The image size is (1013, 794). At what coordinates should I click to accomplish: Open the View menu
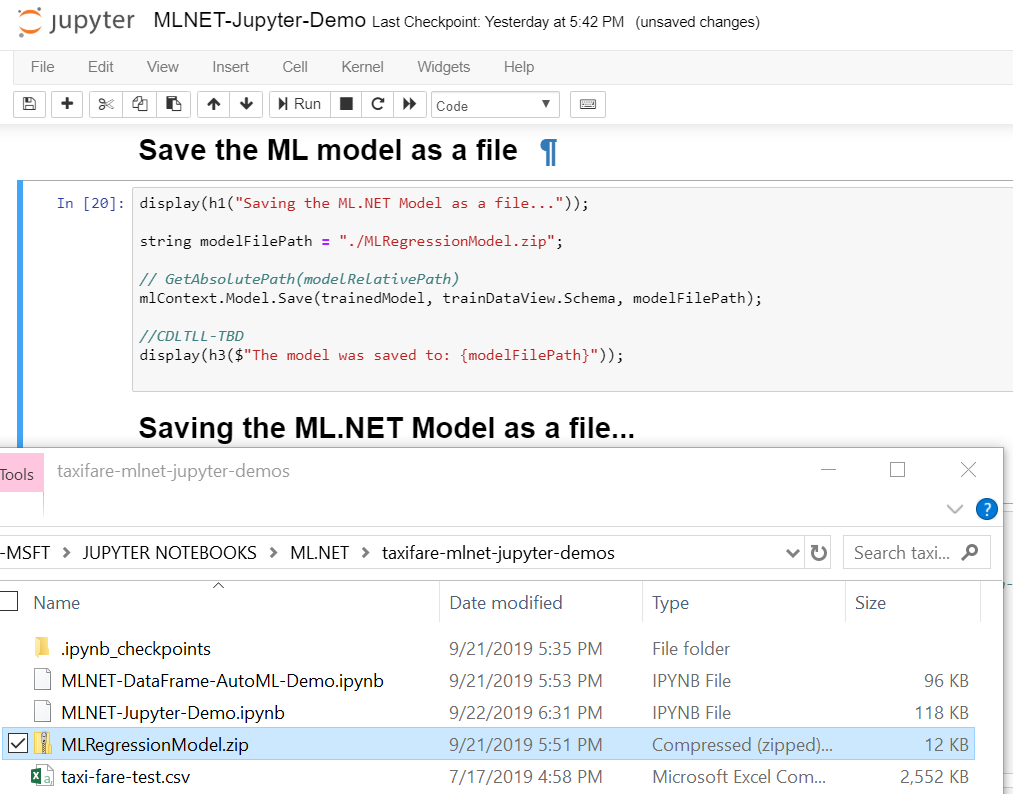coord(162,67)
